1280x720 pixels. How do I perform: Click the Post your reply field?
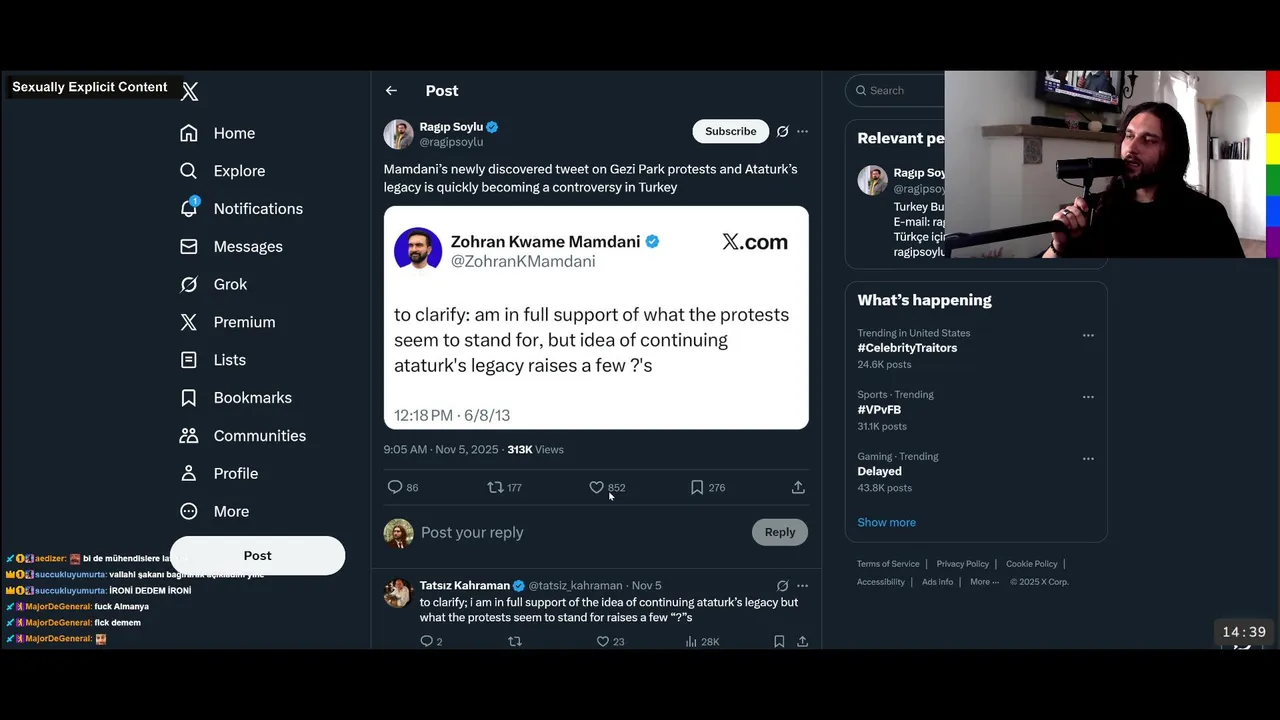(580, 532)
